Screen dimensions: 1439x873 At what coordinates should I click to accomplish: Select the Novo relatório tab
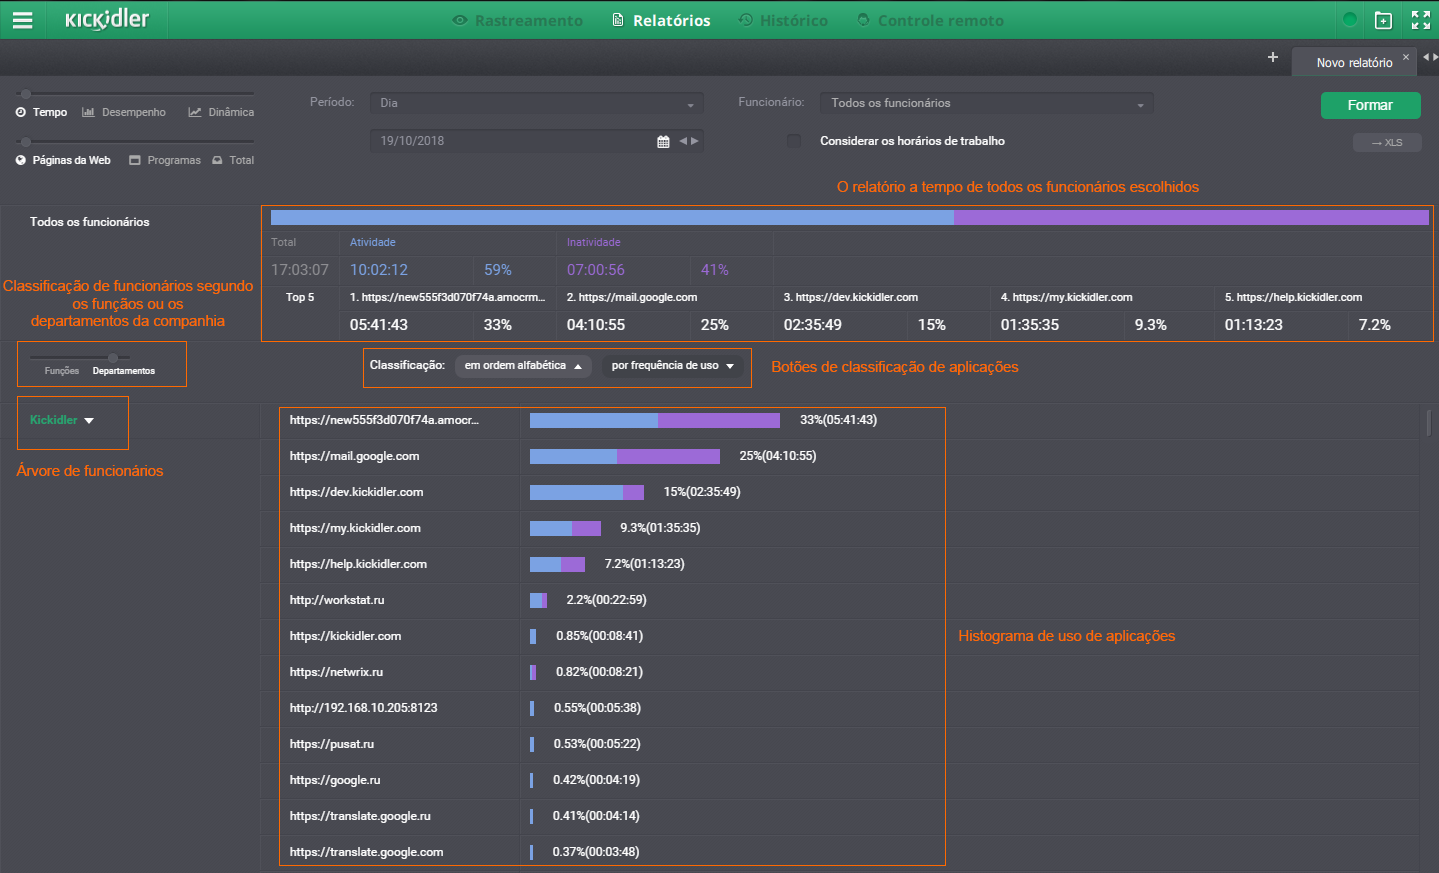coord(1354,62)
